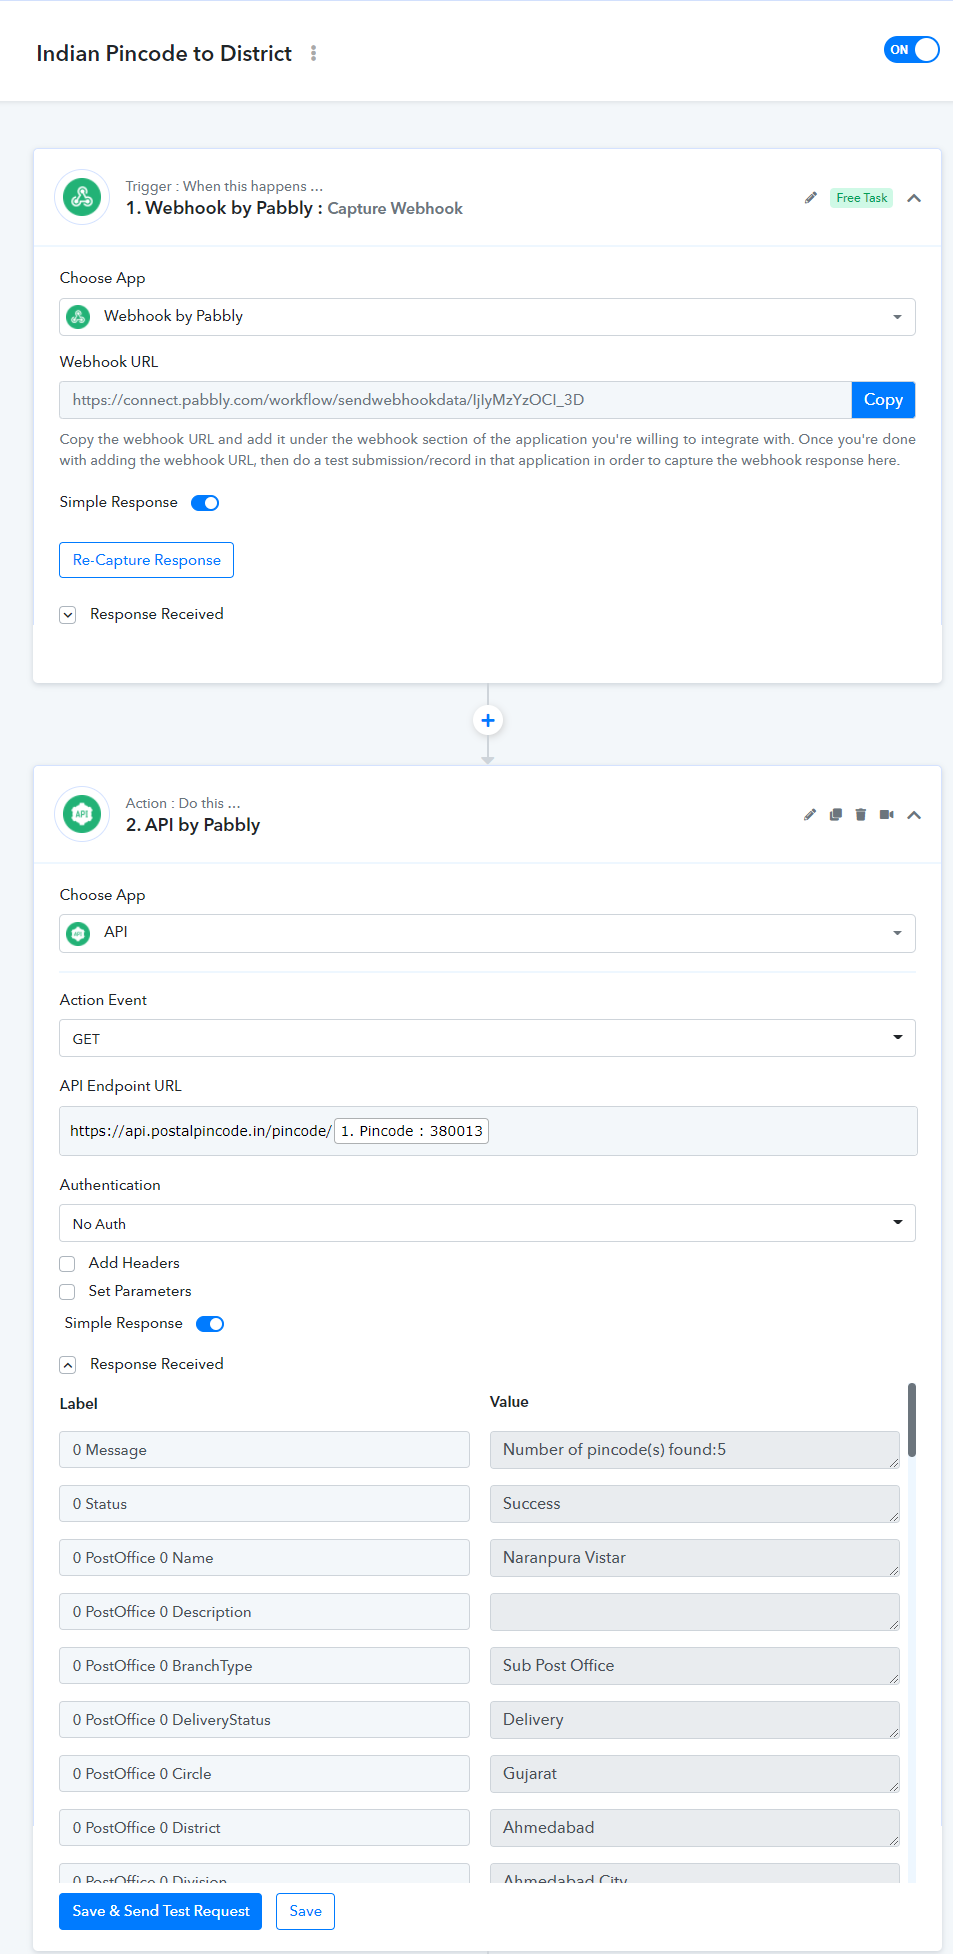The width and height of the screenshot is (953, 1954).
Task: Click the Naranpura Vistar value field
Action: point(694,1558)
